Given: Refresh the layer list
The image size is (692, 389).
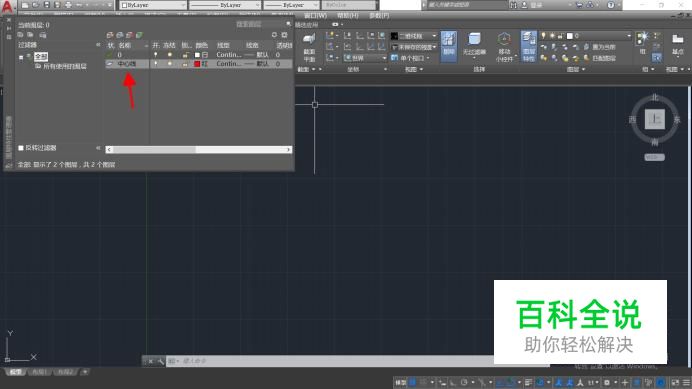Looking at the screenshot, I should coord(274,35).
